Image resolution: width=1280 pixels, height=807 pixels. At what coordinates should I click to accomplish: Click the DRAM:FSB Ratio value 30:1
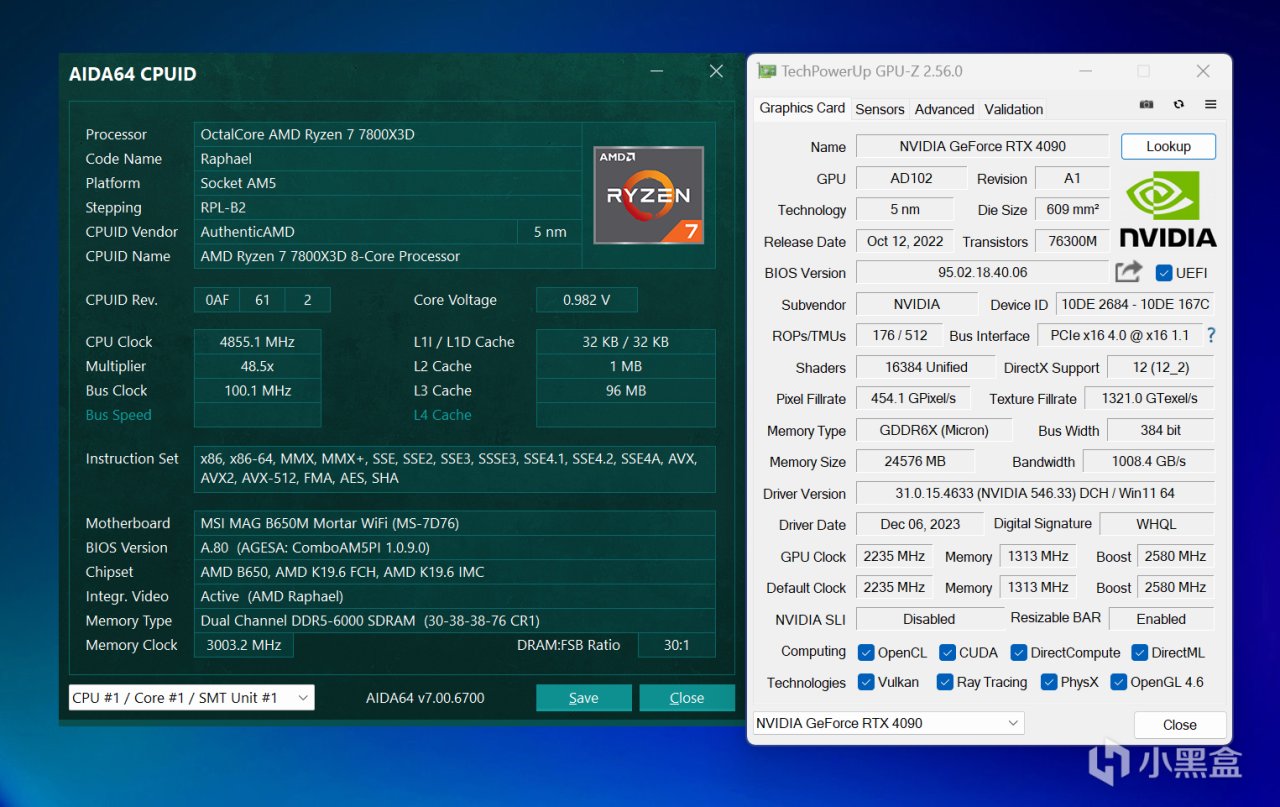[x=677, y=645]
